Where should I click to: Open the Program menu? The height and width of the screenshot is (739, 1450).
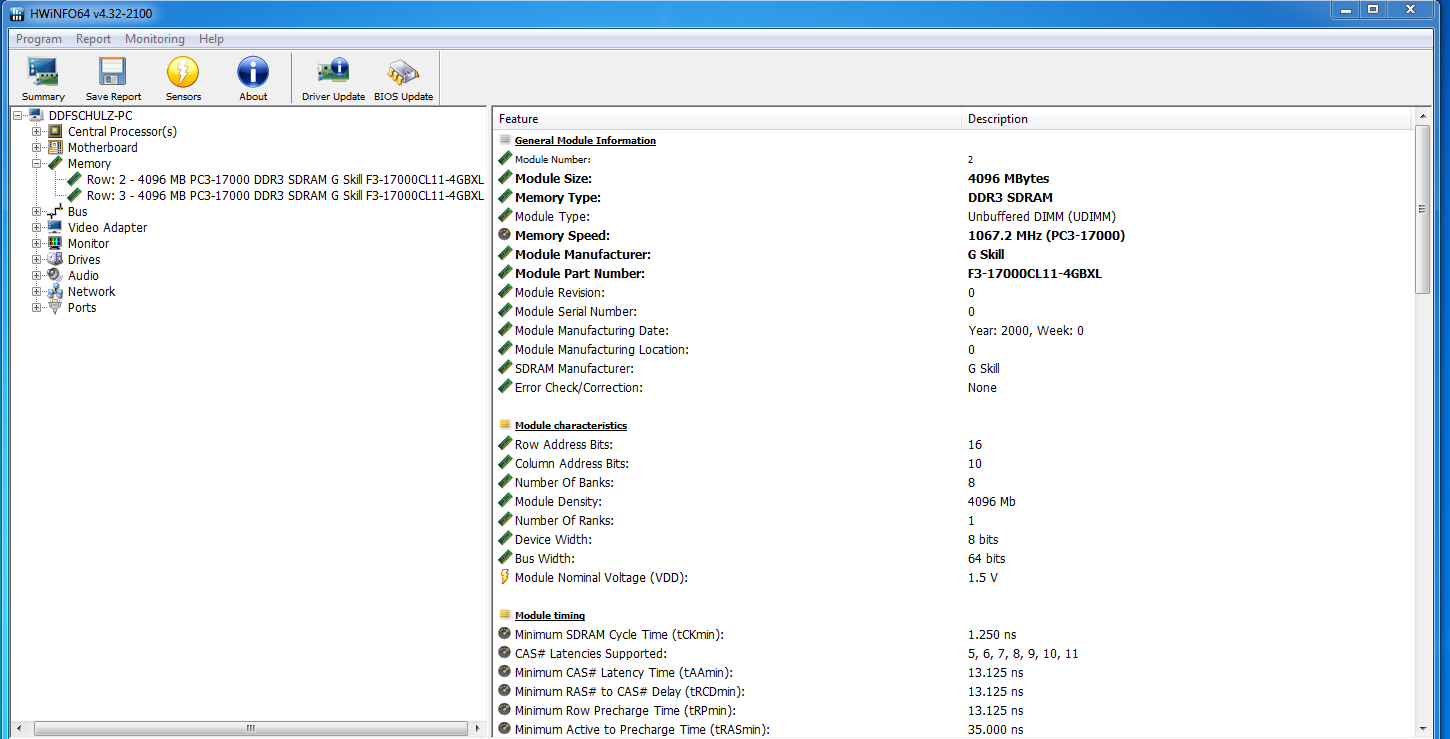click(x=39, y=39)
